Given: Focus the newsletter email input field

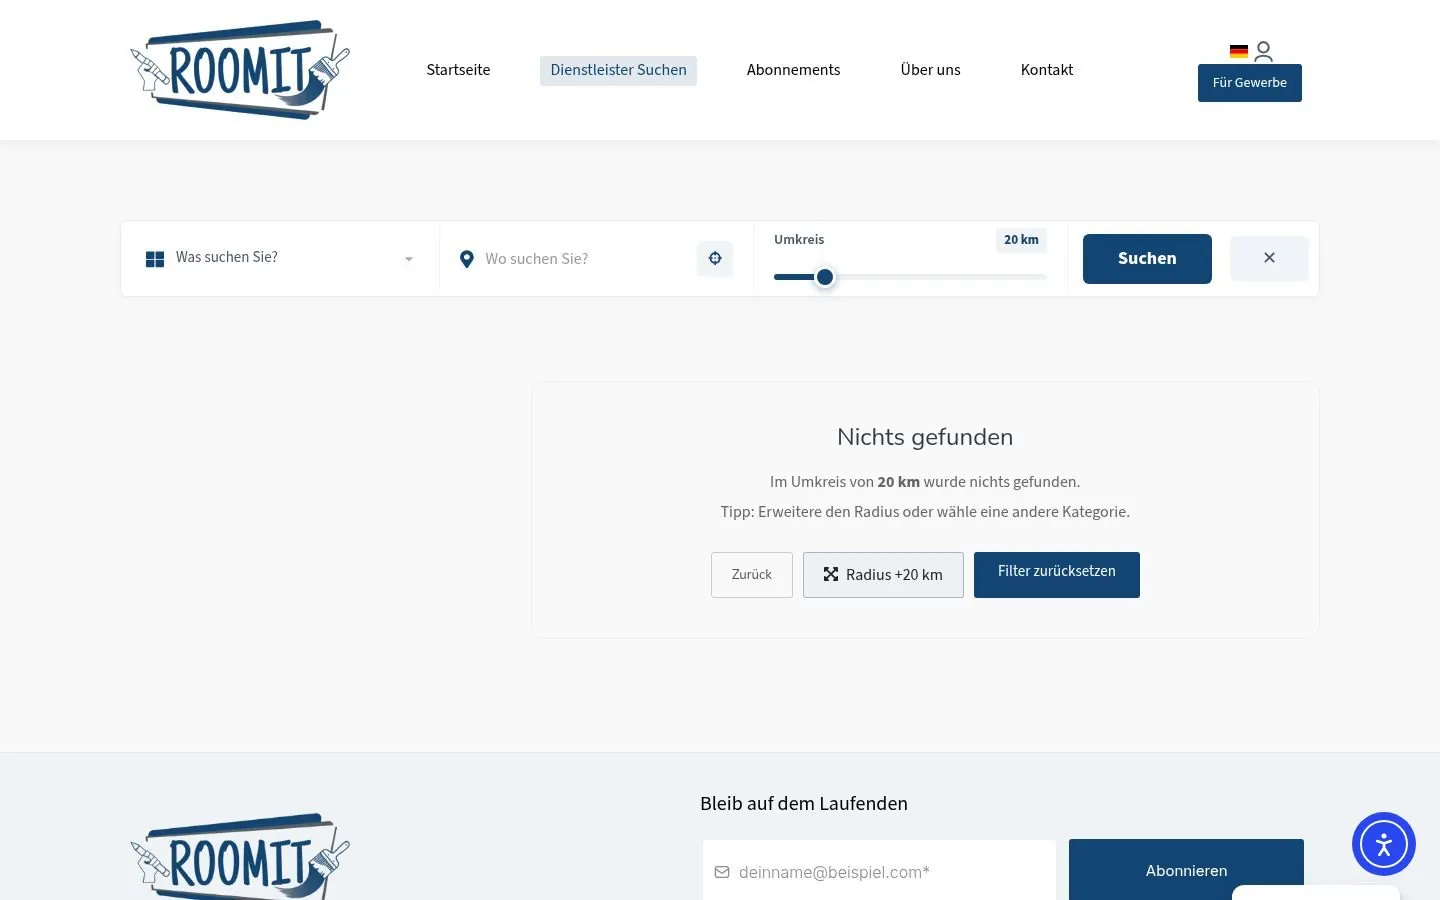Looking at the screenshot, I should pyautogui.click(x=879, y=872).
